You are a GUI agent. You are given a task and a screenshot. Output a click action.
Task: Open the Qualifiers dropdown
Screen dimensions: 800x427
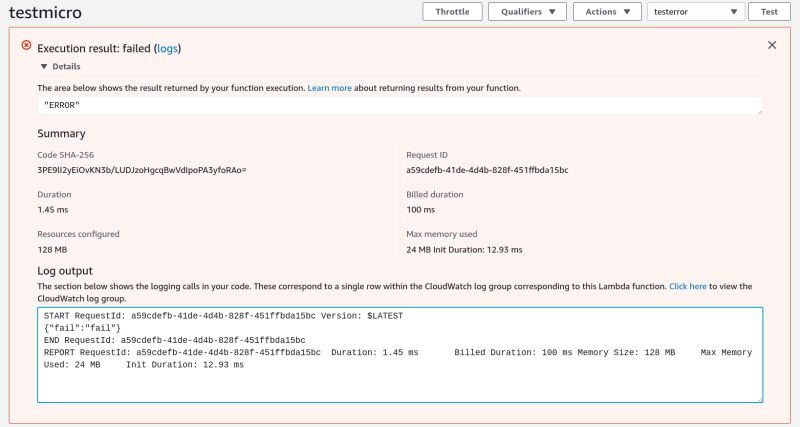pos(527,12)
